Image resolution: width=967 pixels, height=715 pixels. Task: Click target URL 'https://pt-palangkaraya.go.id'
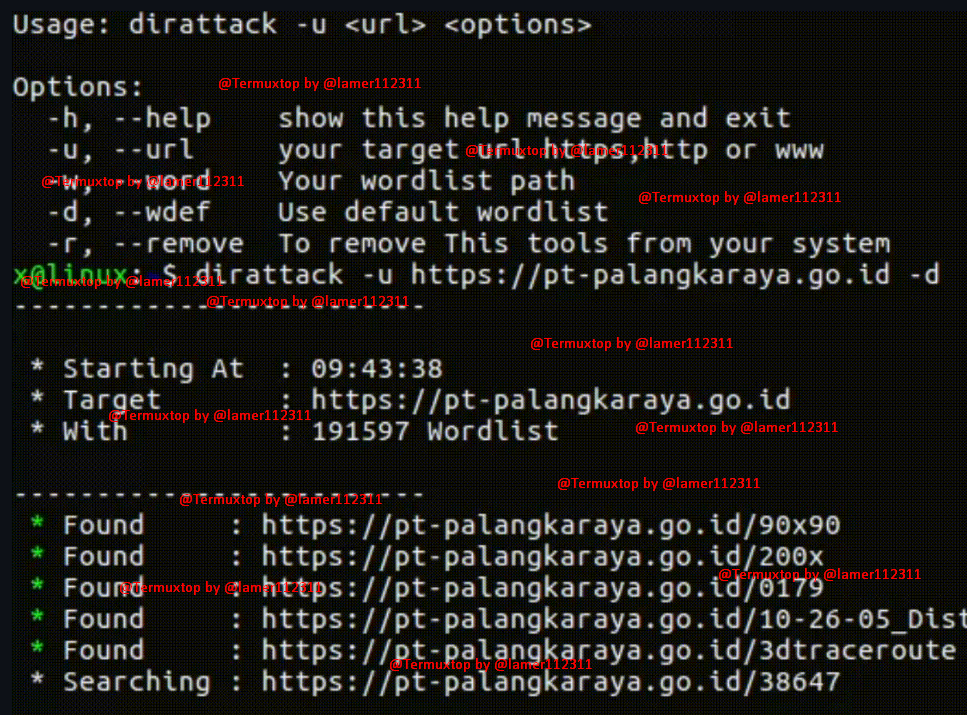[551, 400]
